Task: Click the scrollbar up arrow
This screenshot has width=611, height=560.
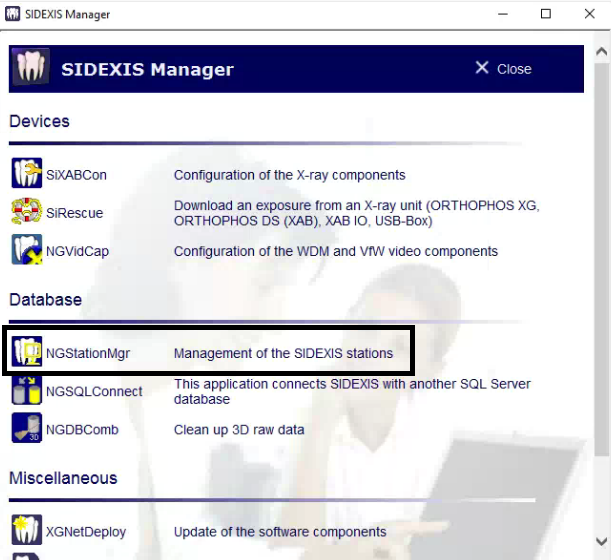Action: [x=602, y=51]
